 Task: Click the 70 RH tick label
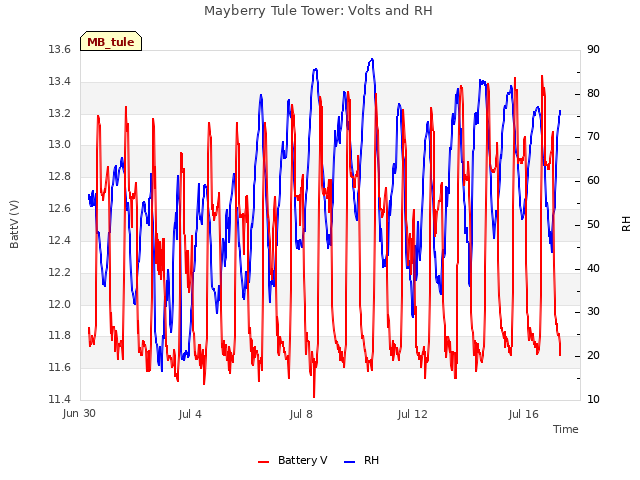[x=593, y=137]
